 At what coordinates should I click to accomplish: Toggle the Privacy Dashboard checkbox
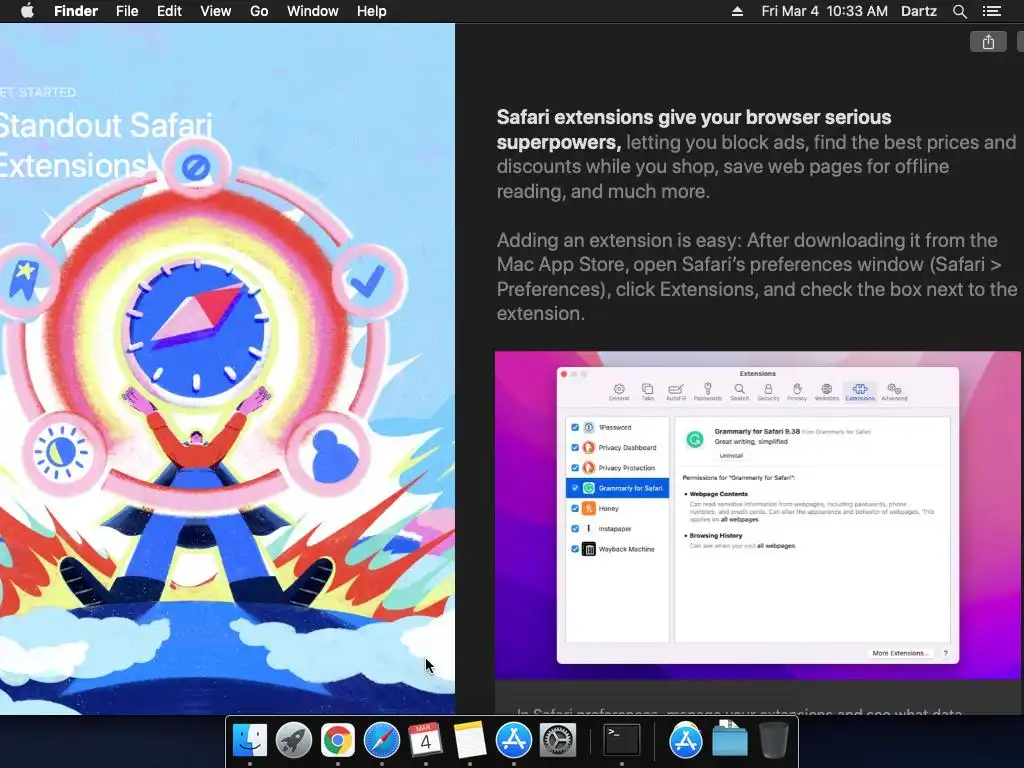click(575, 447)
